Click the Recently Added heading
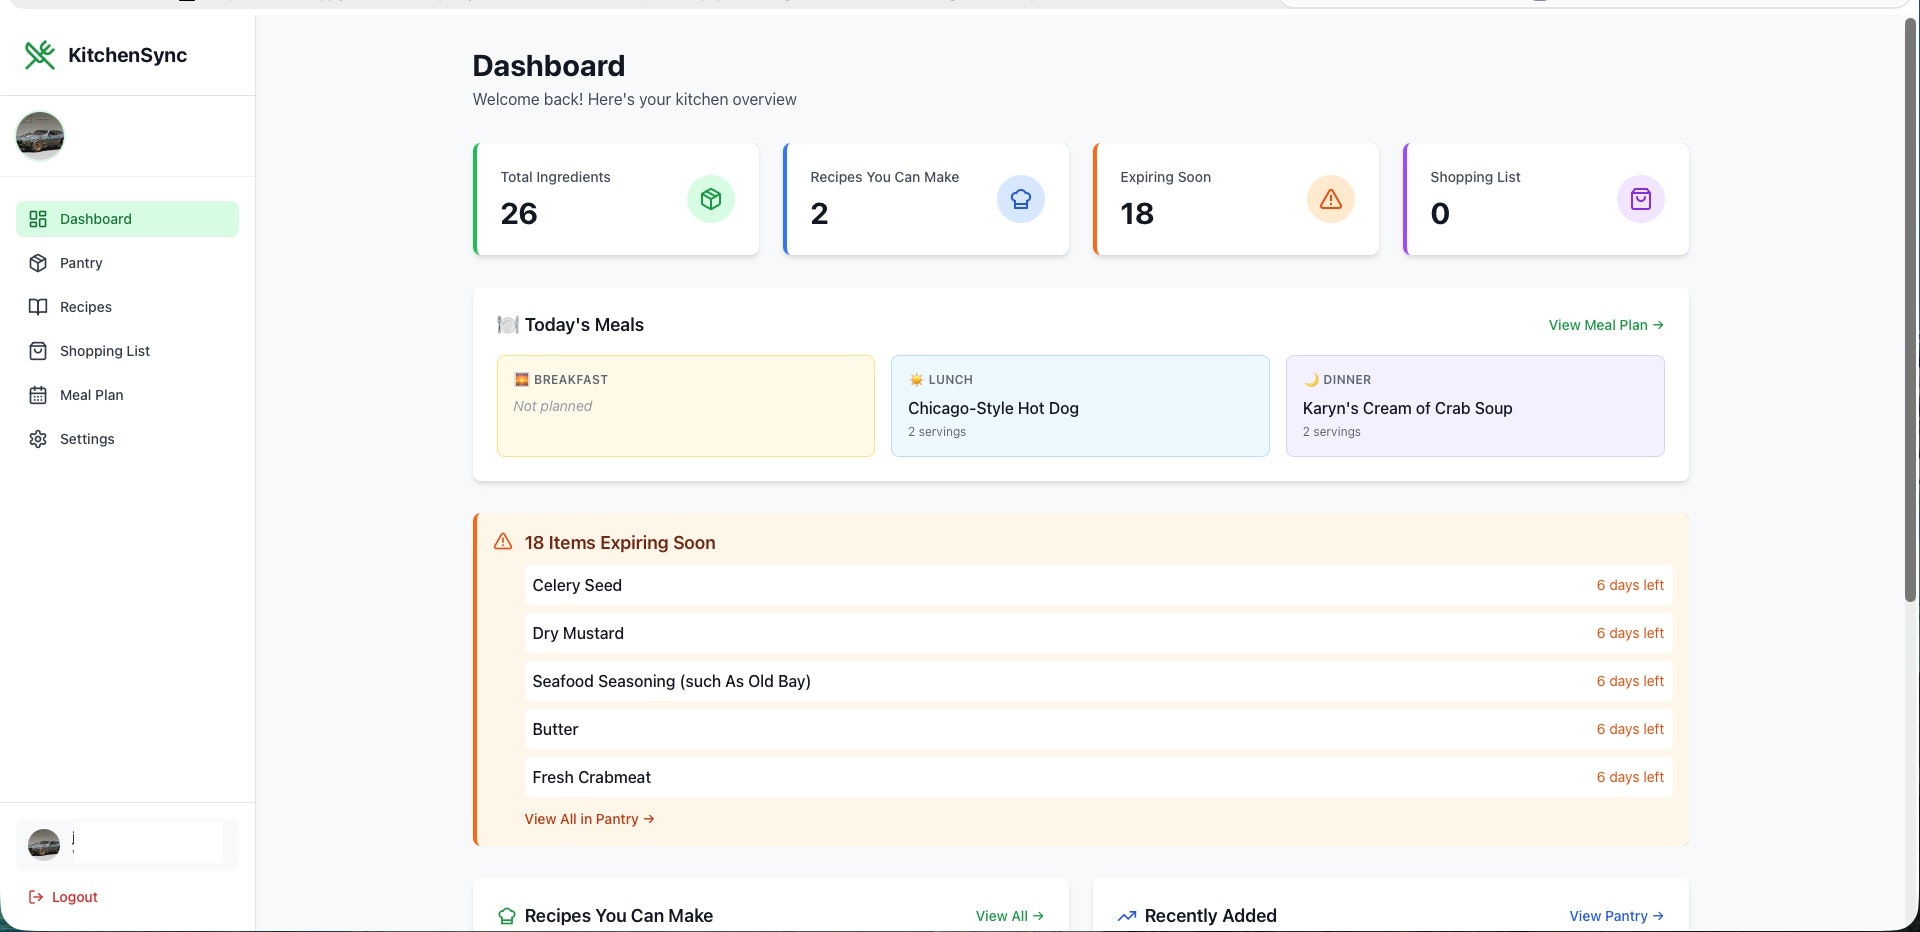The width and height of the screenshot is (1920, 932). 1210,916
